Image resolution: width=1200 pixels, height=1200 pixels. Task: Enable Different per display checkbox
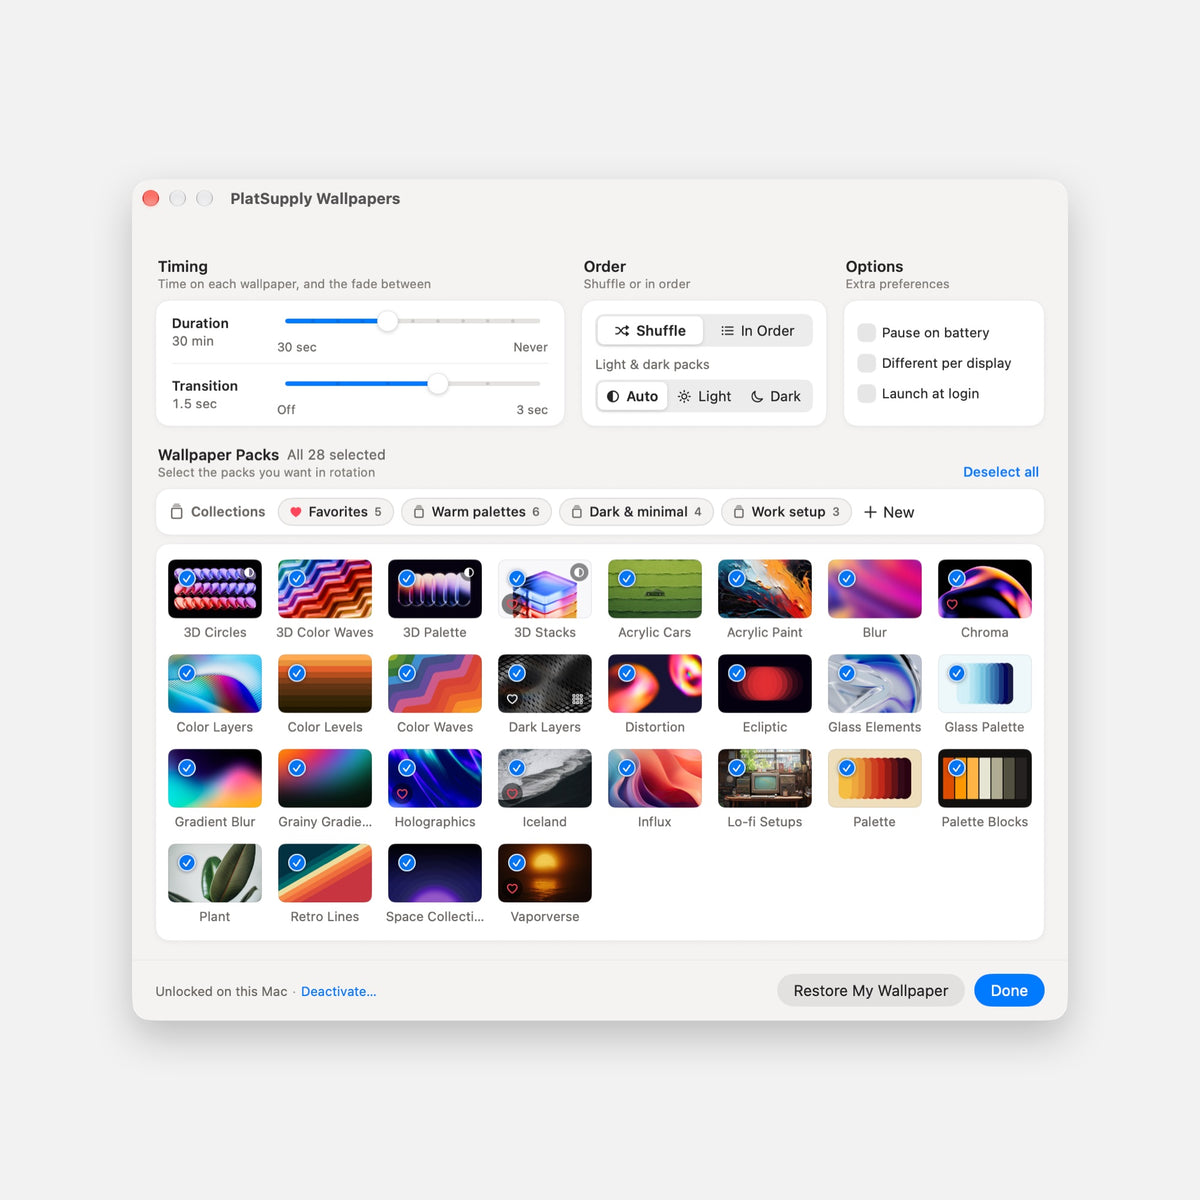coord(867,363)
